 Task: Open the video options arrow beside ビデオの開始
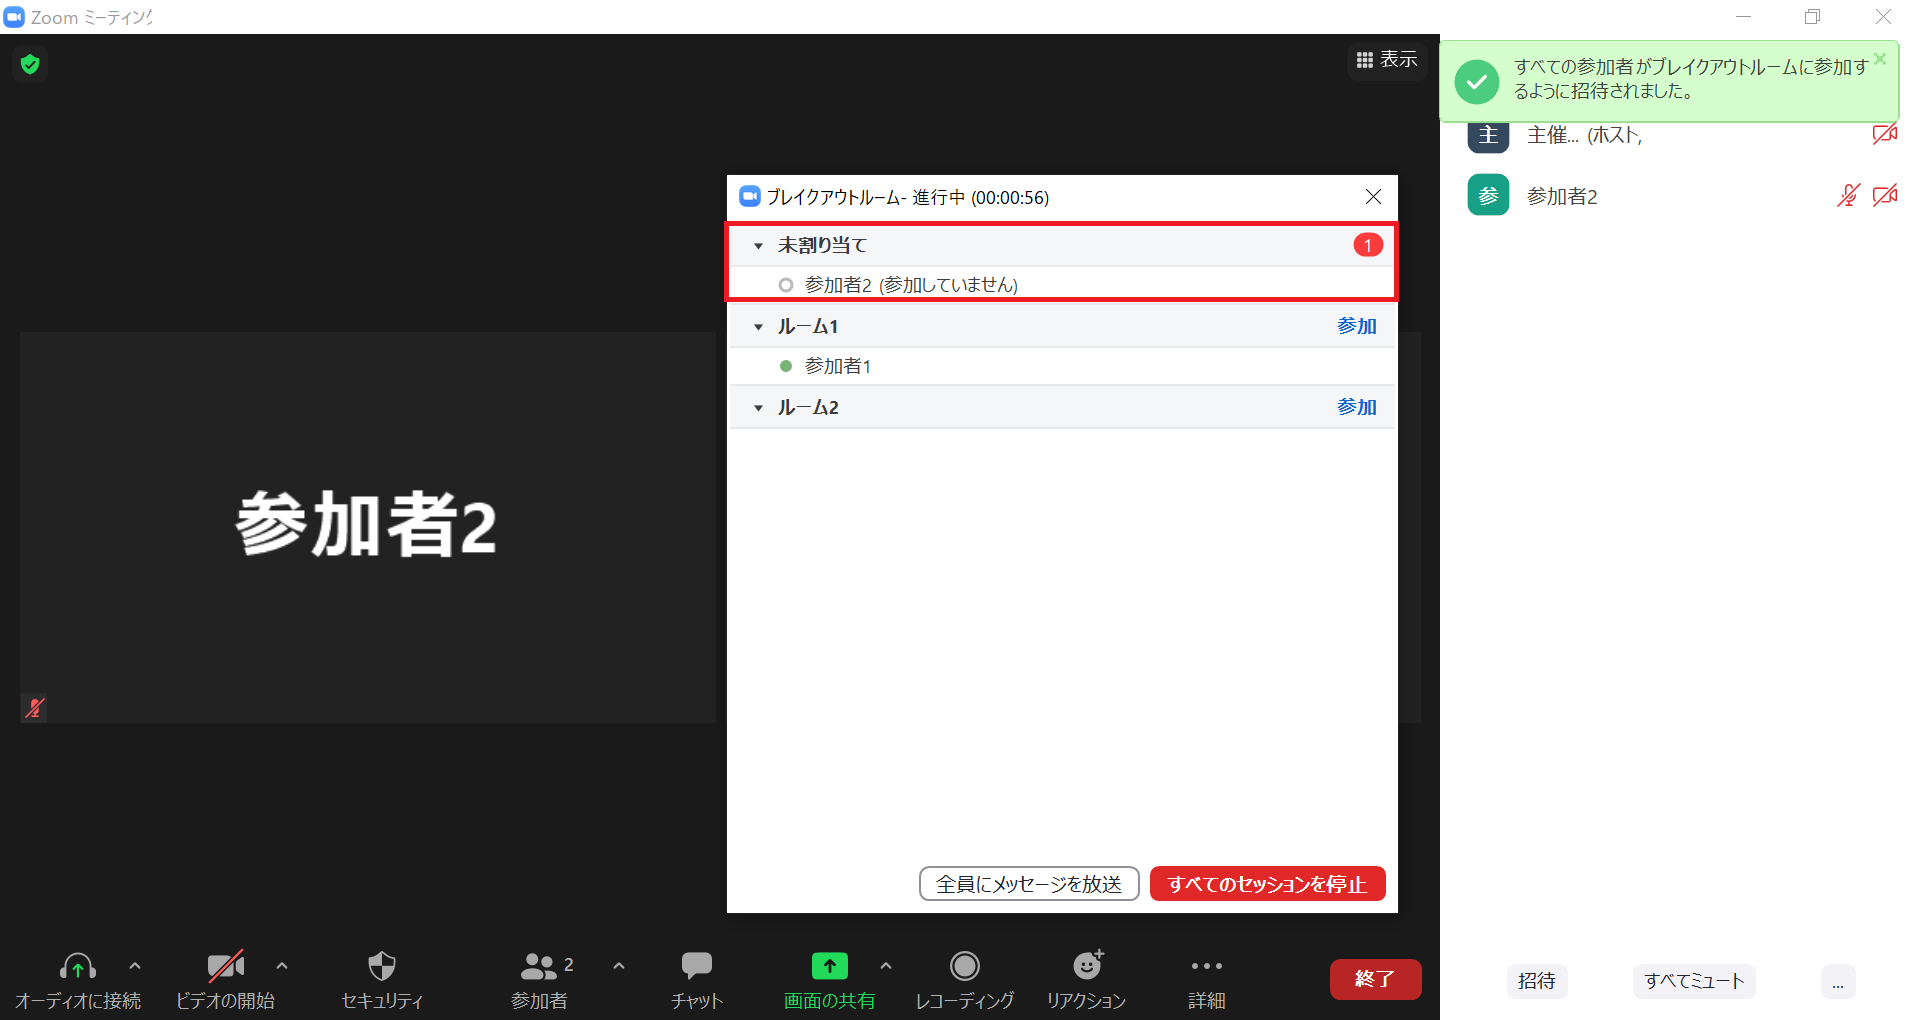[282, 966]
